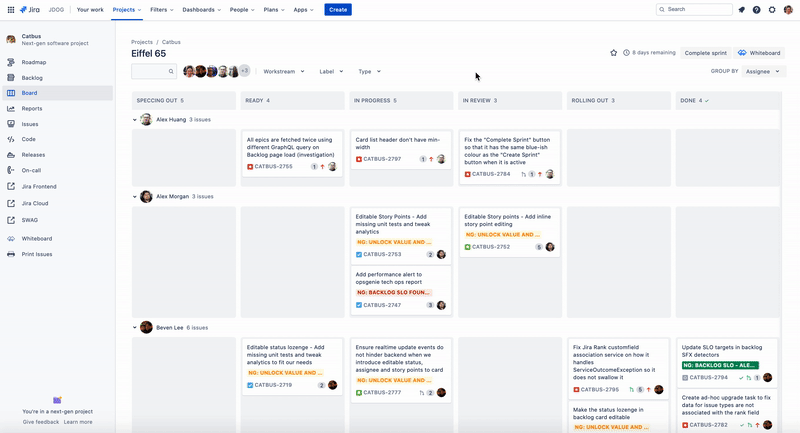800x433 pixels.
Task: Open card CATBUS-2747
Action: point(401,290)
